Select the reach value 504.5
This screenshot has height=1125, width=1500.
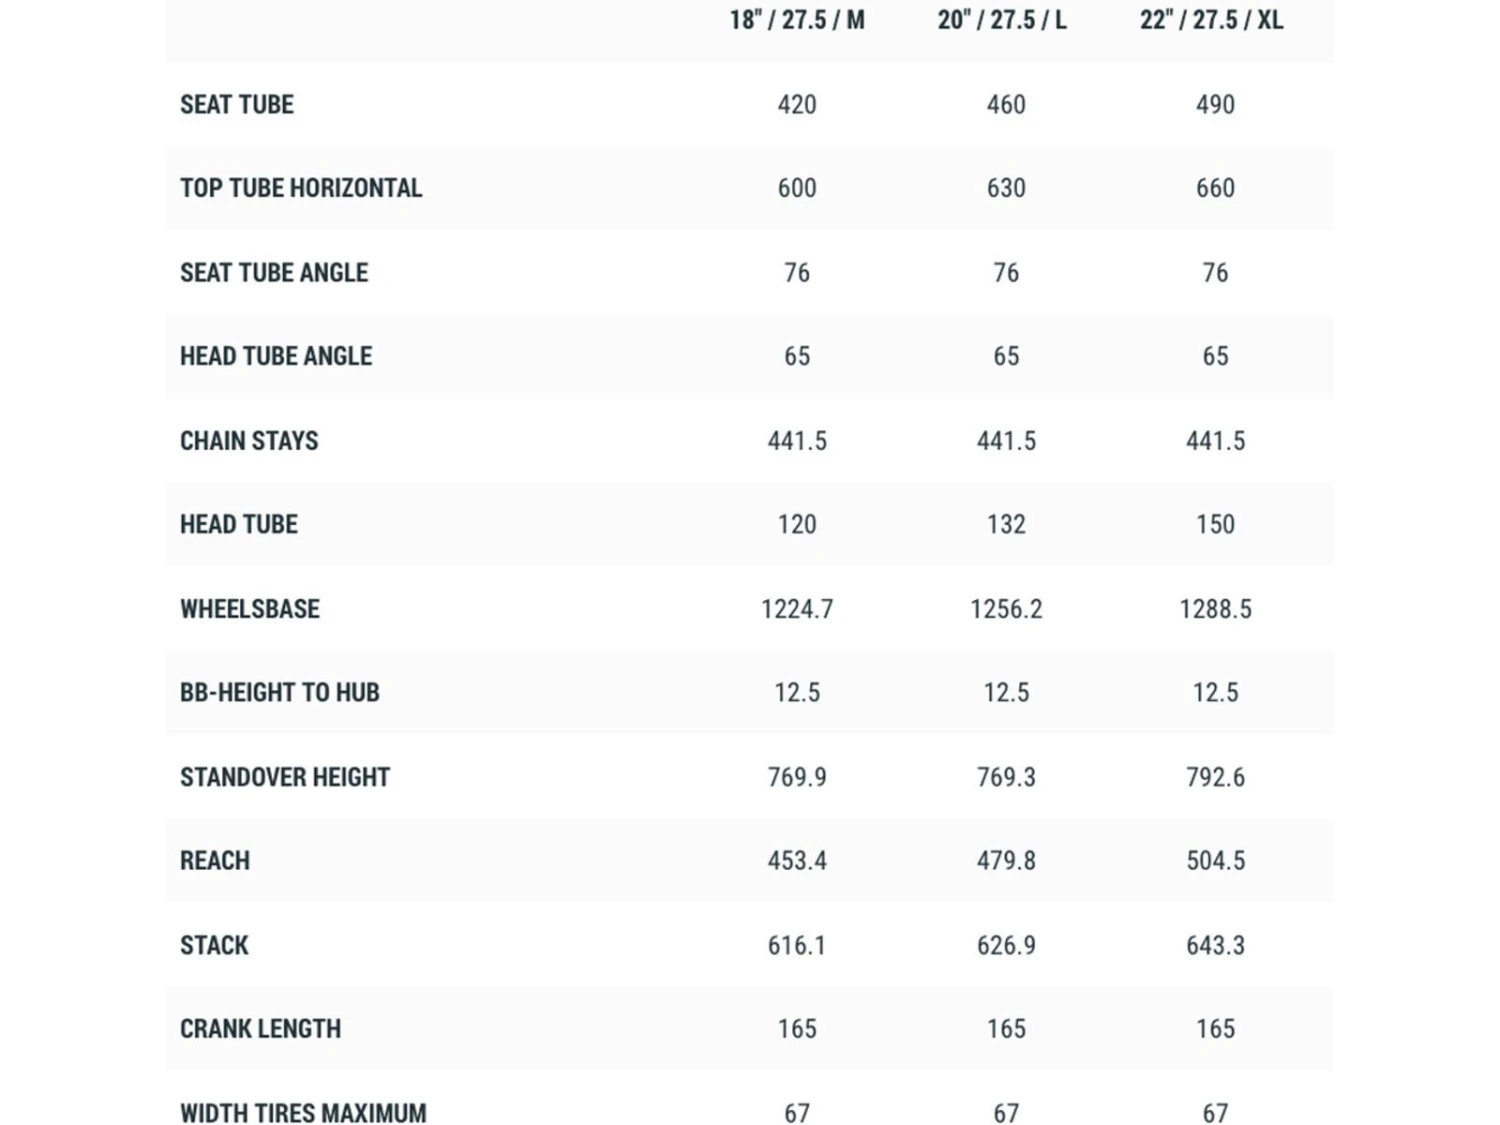1215,861
